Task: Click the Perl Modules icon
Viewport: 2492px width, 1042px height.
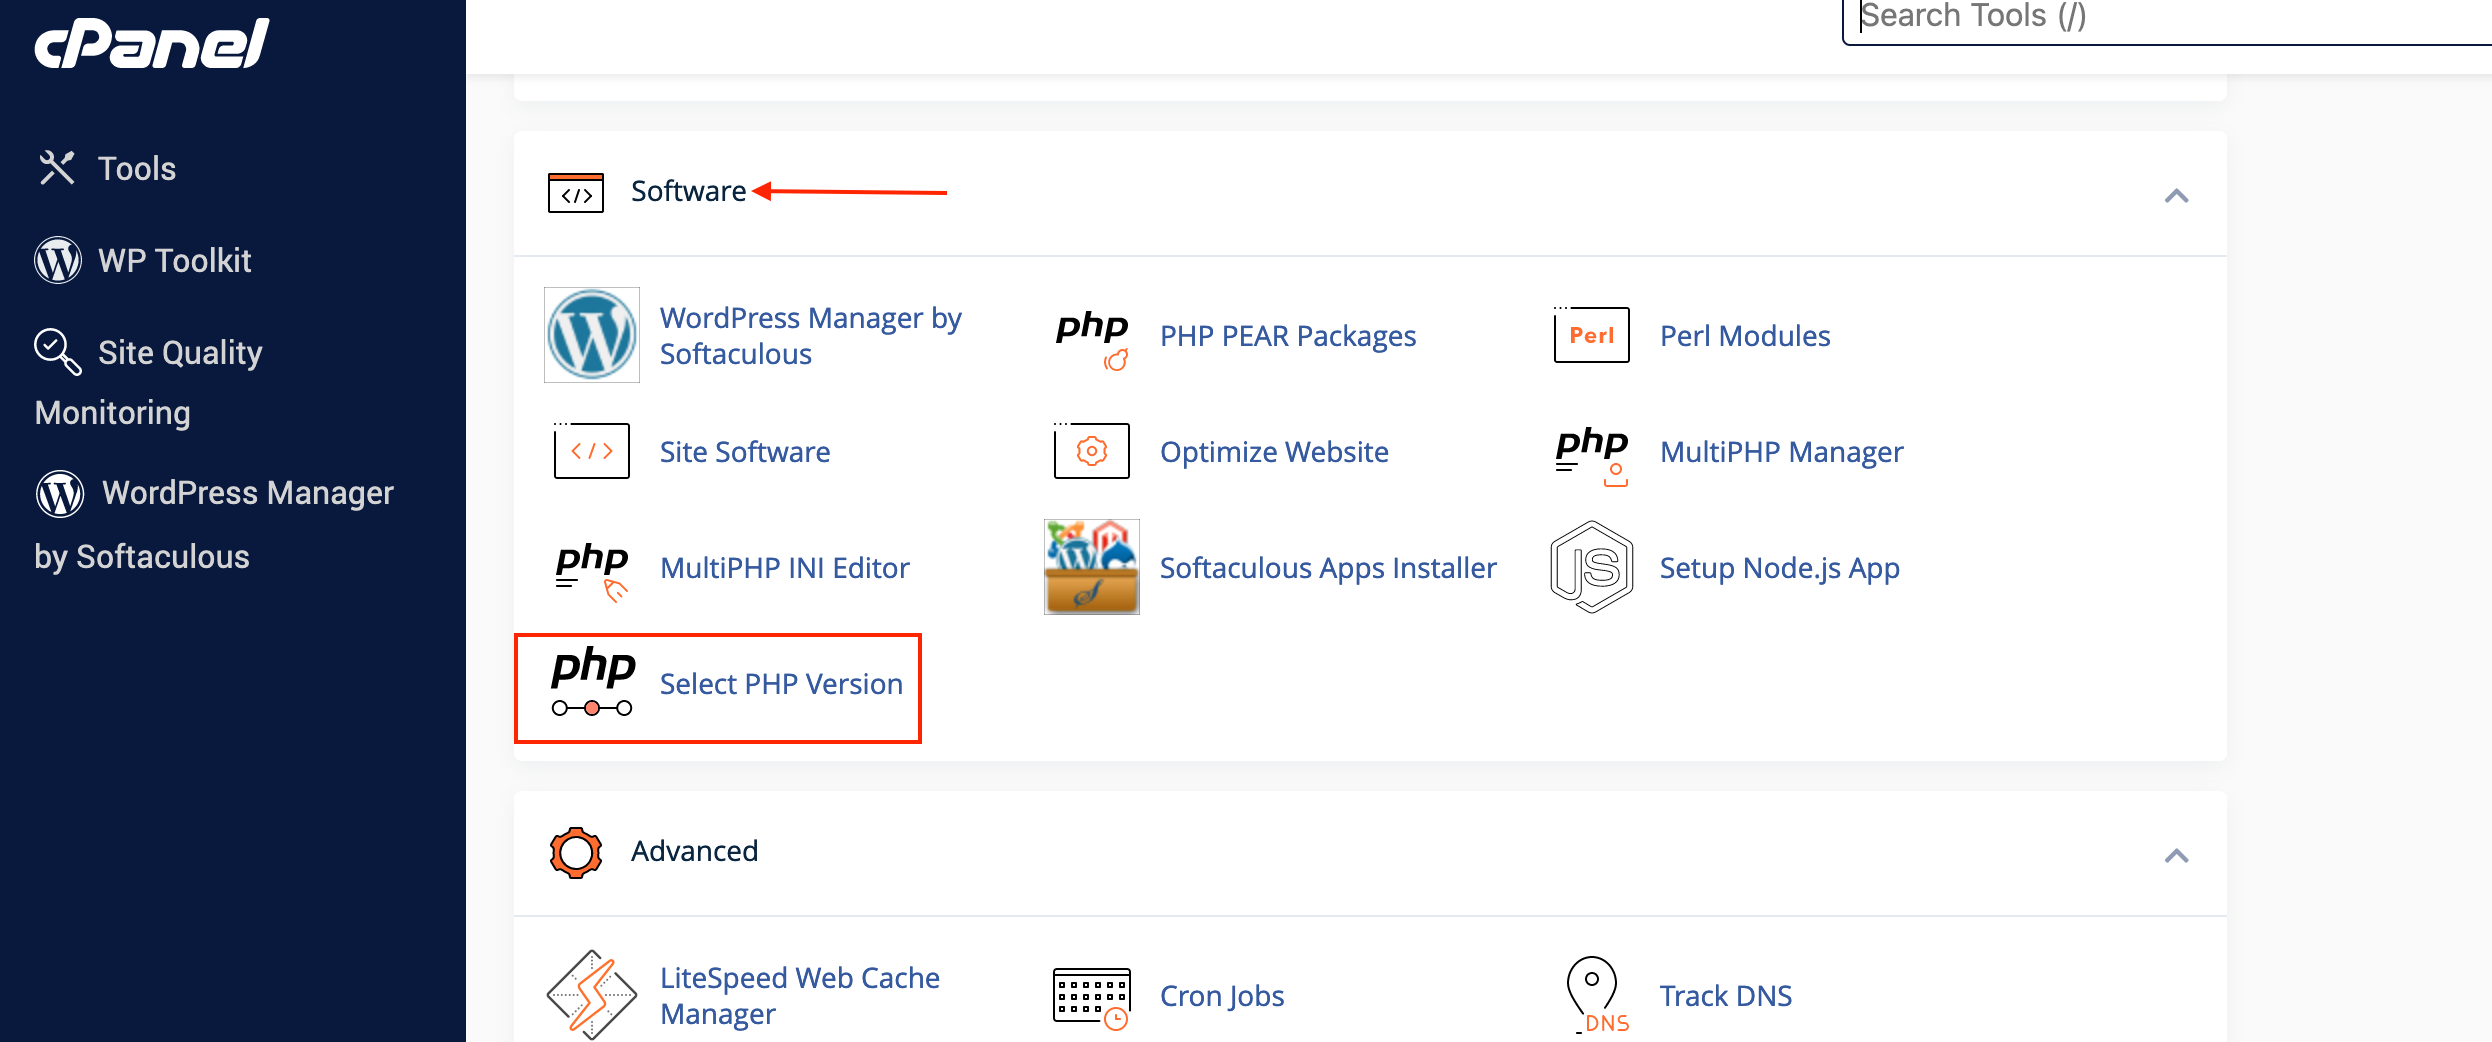Action: coord(1592,335)
